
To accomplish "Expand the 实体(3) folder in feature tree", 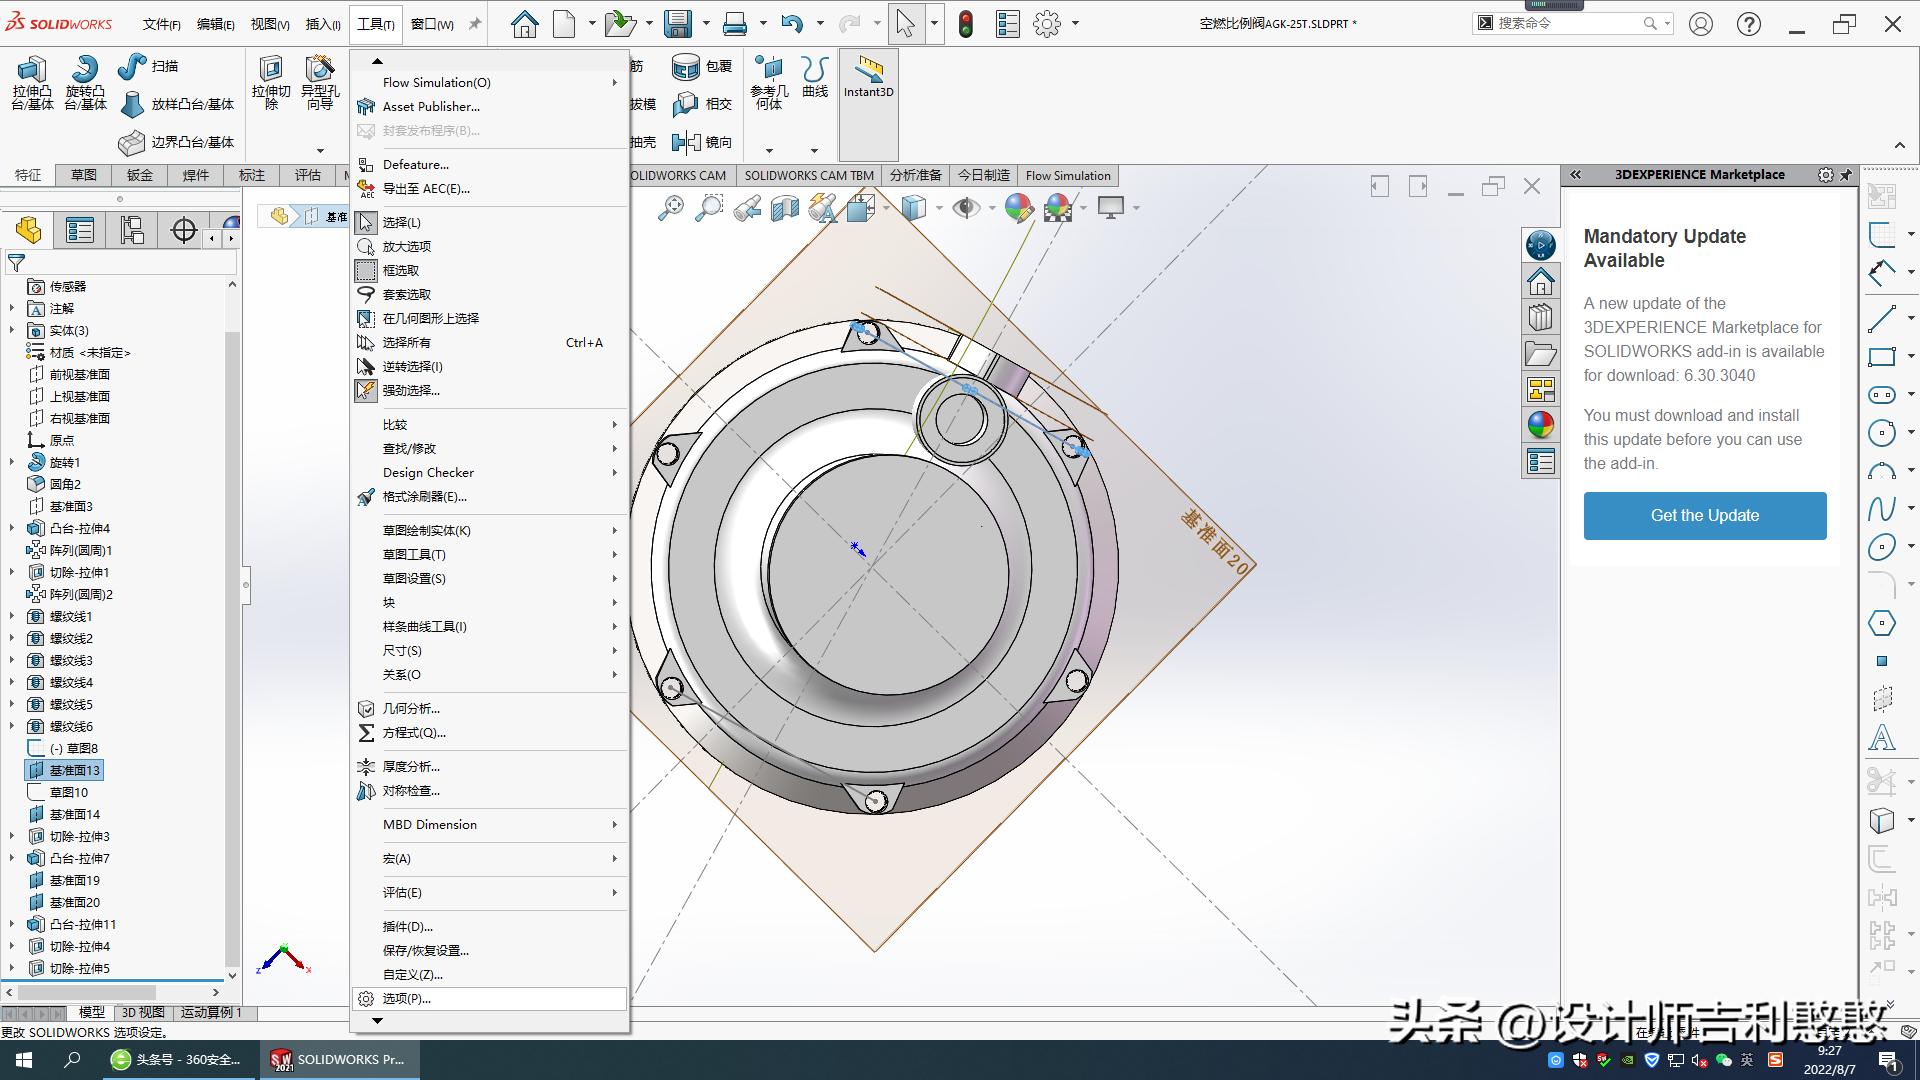I will click(11, 330).
